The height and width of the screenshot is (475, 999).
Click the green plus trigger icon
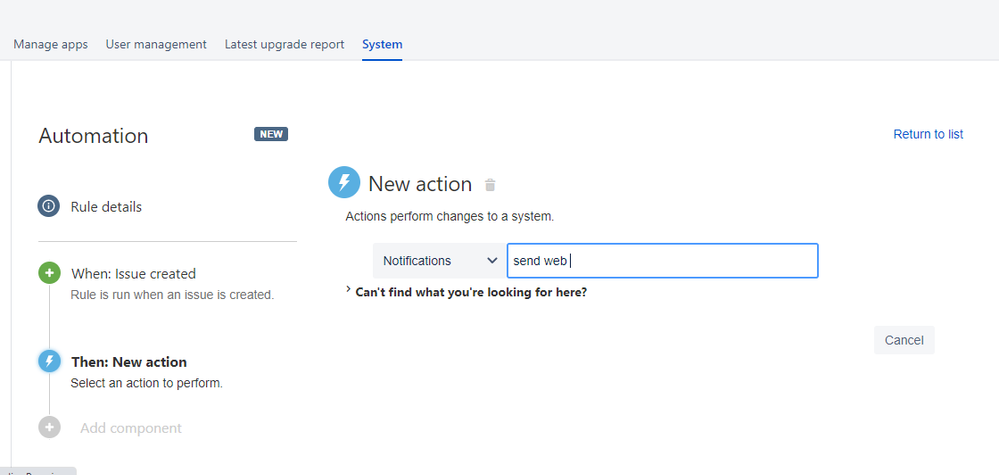49,273
